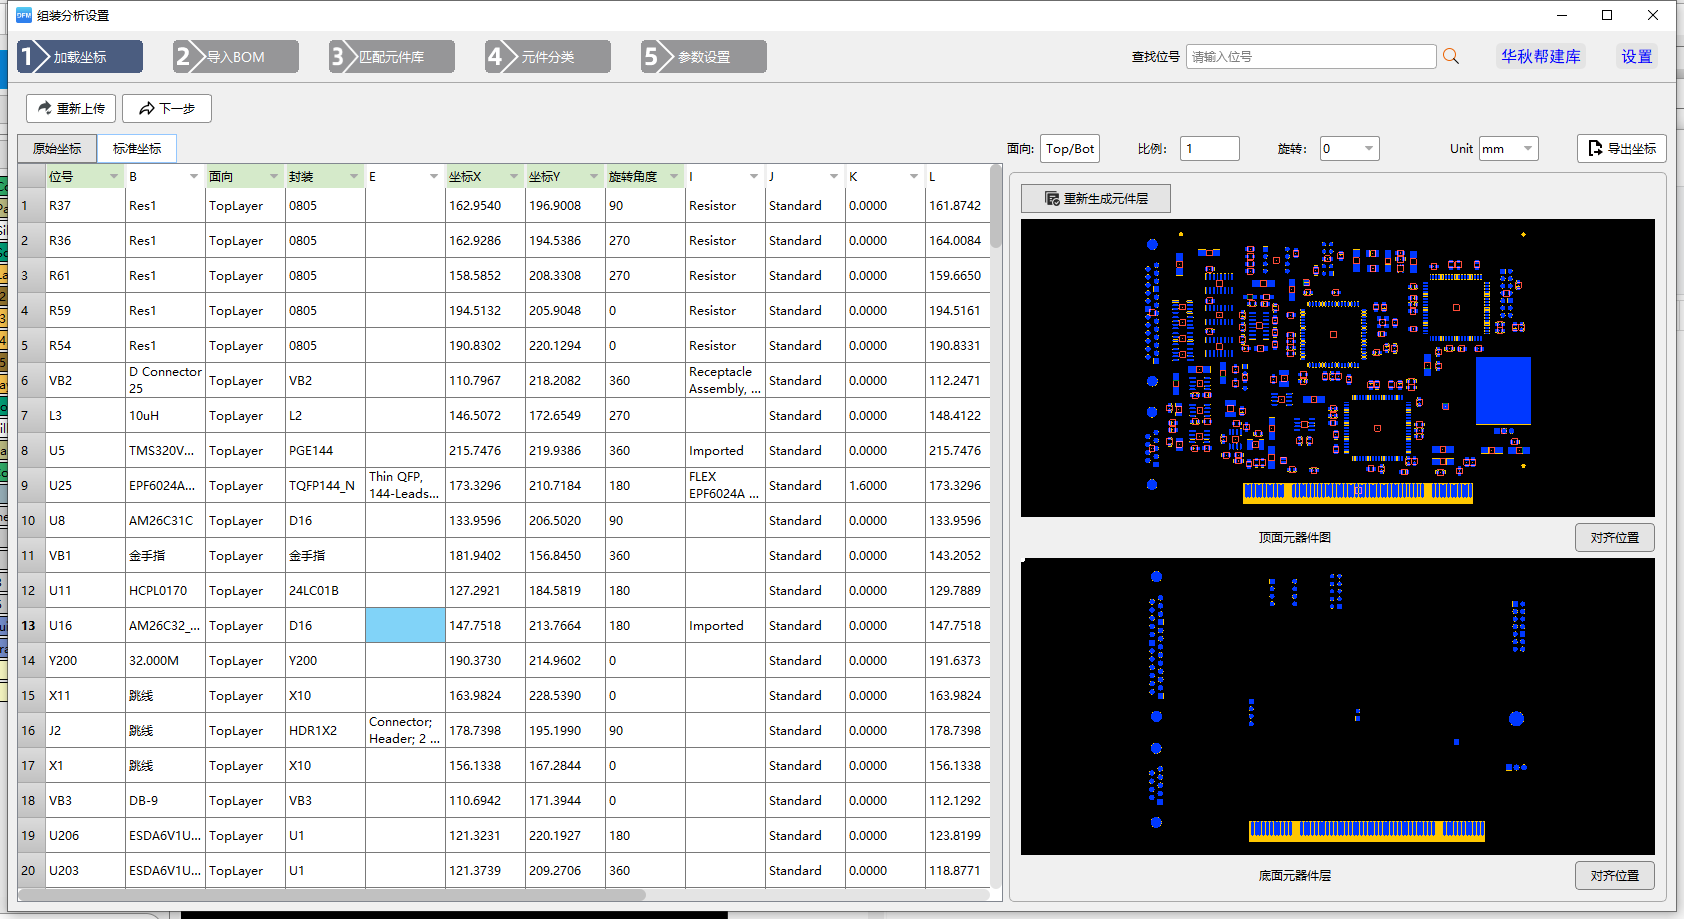Click 对齐位置 under top component view
Image resolution: width=1684 pixels, height=919 pixels.
[1614, 537]
